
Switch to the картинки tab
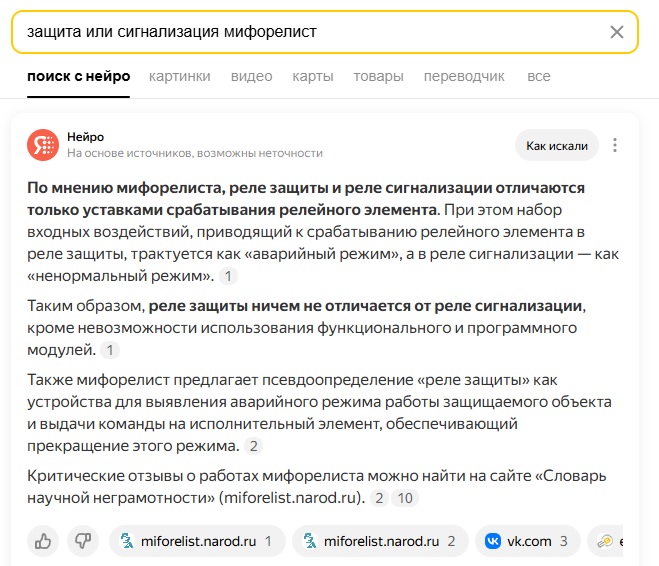pos(179,76)
